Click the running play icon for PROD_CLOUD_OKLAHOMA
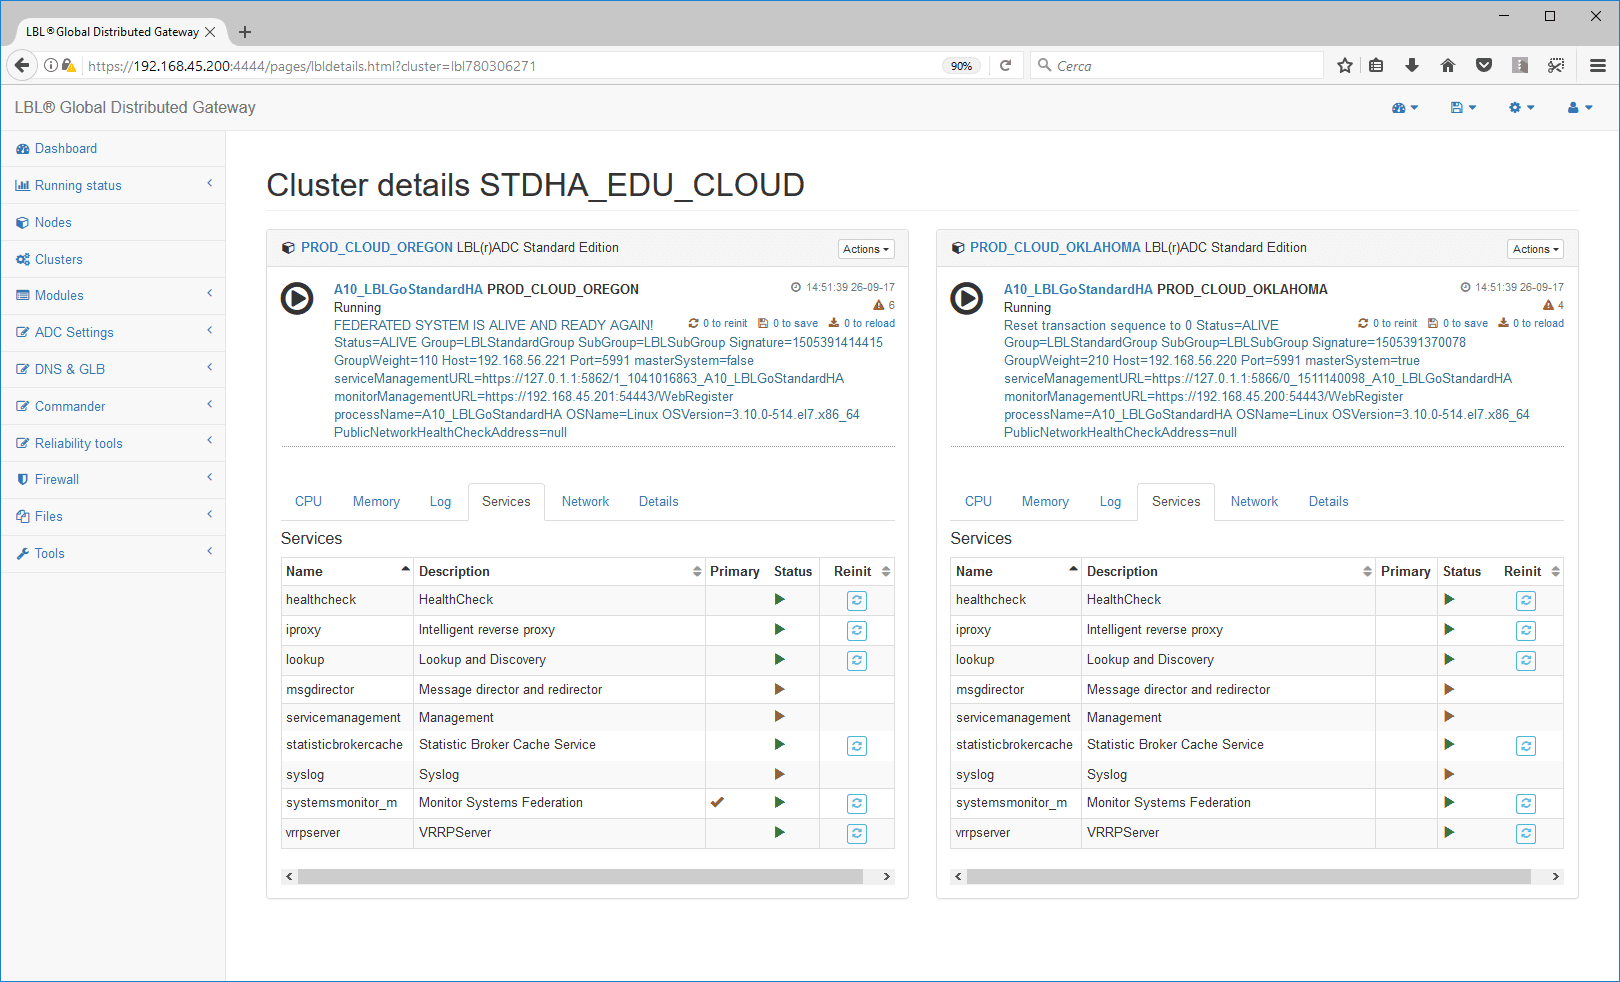 click(966, 298)
